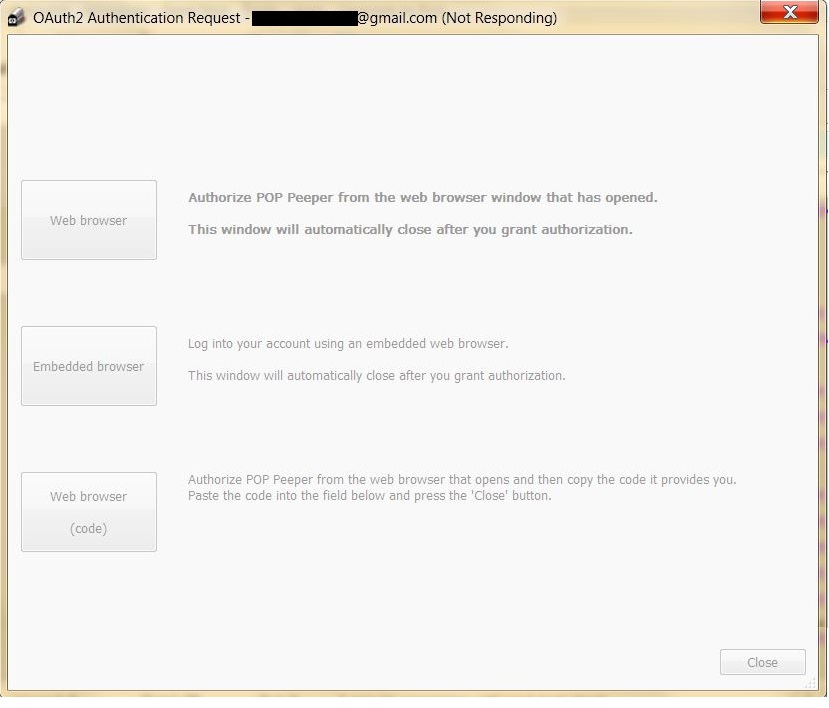Click the resize grip in window corner
829x708 pixels.
pyautogui.click(x=811, y=683)
